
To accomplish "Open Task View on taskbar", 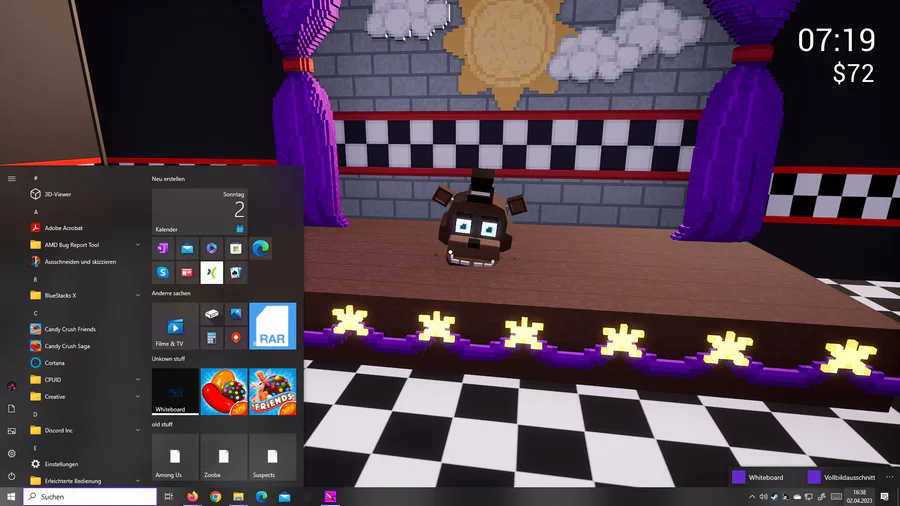I will (168, 497).
